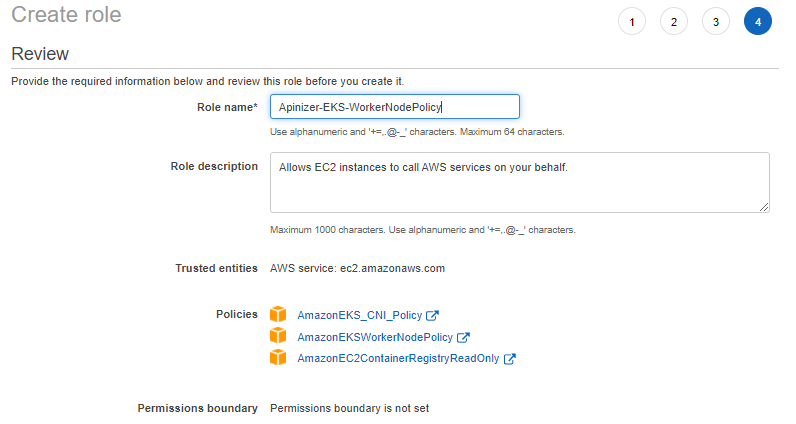The height and width of the screenshot is (424, 796).
Task: Click inside the Role description text area
Action: click(x=519, y=182)
